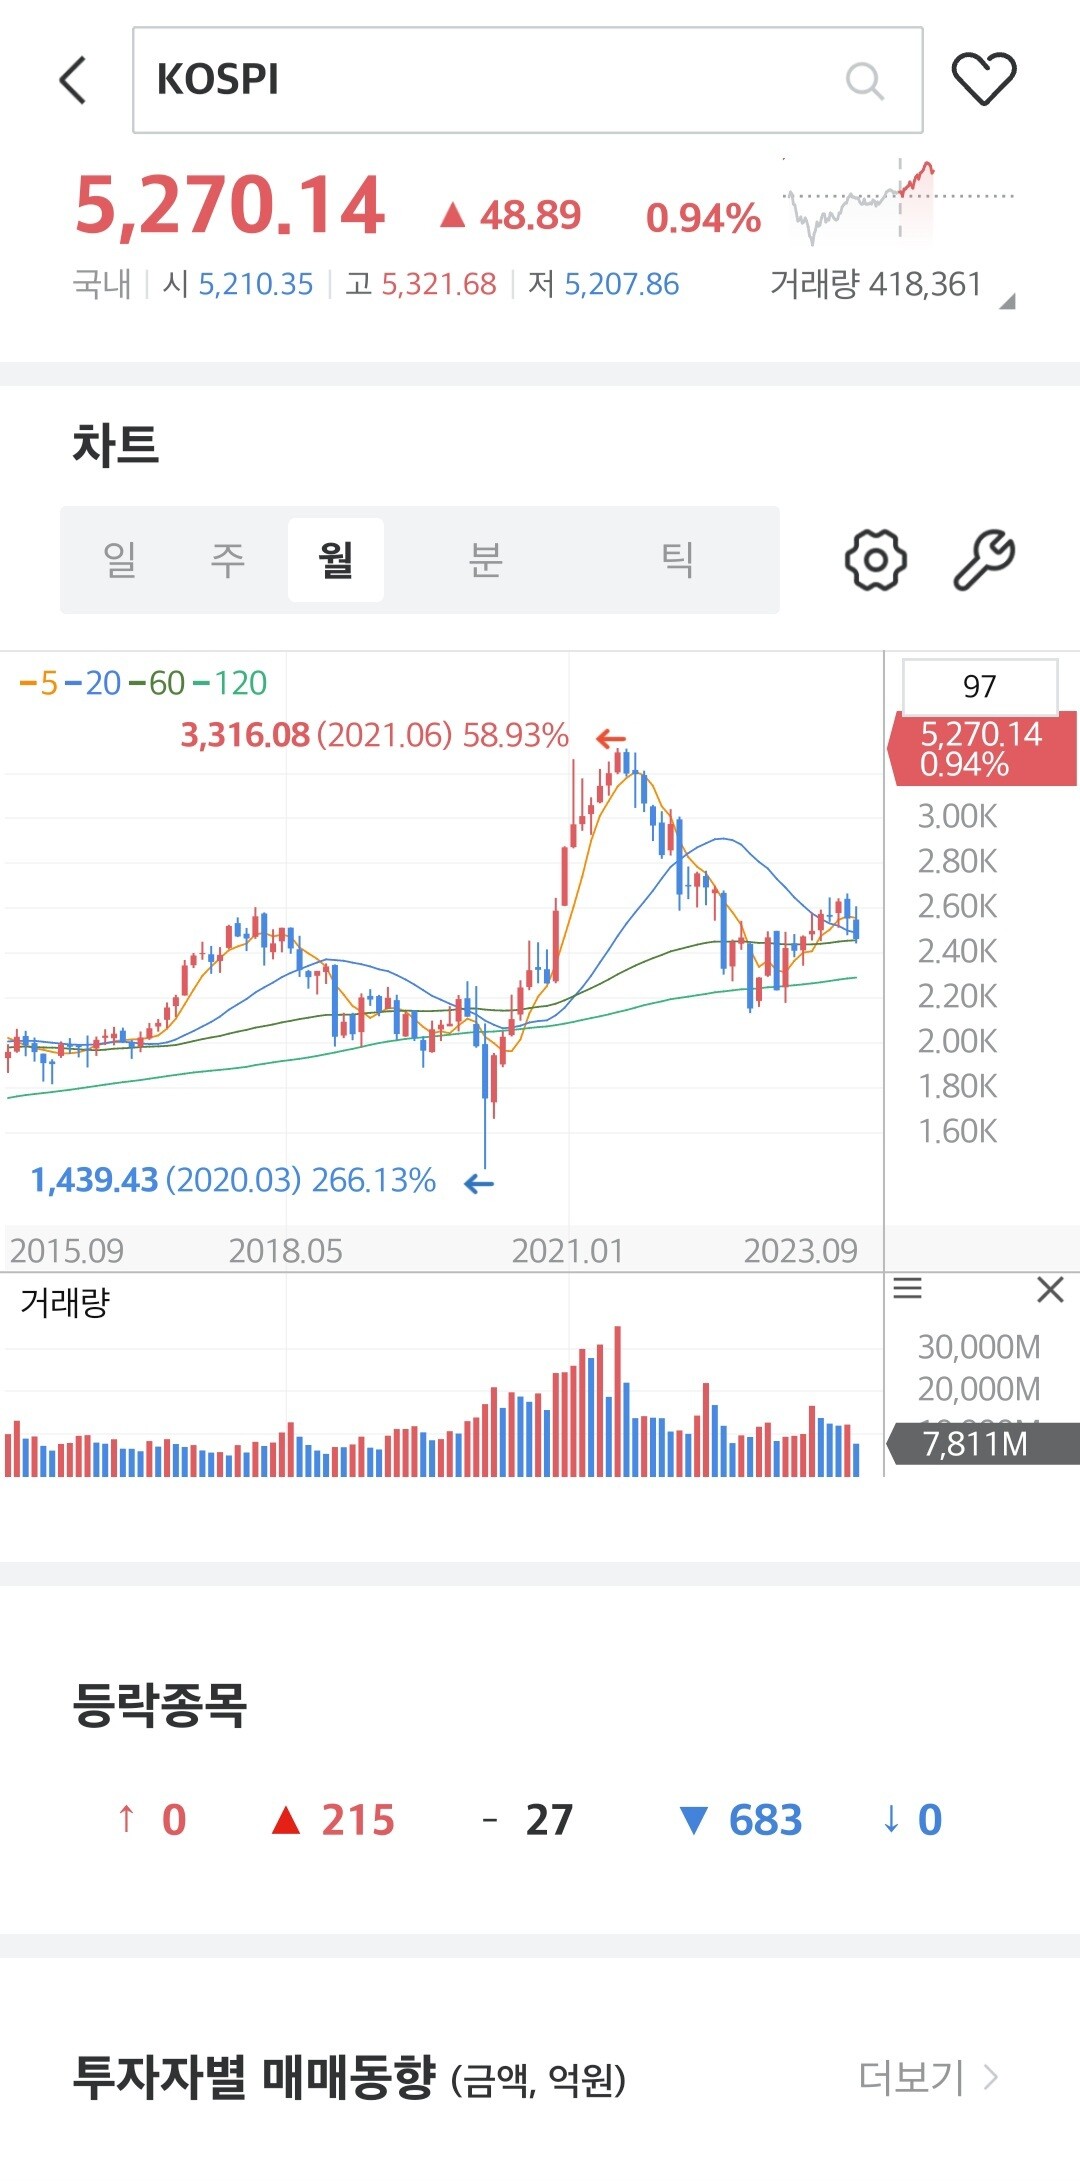Open the volume panel hamburger menu

(x=907, y=1288)
